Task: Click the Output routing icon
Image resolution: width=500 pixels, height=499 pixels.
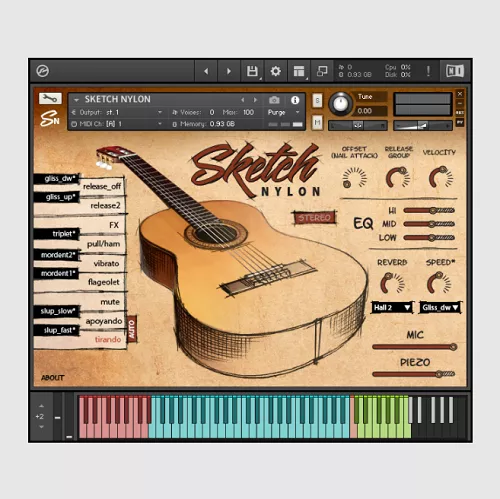Action: click(x=74, y=112)
